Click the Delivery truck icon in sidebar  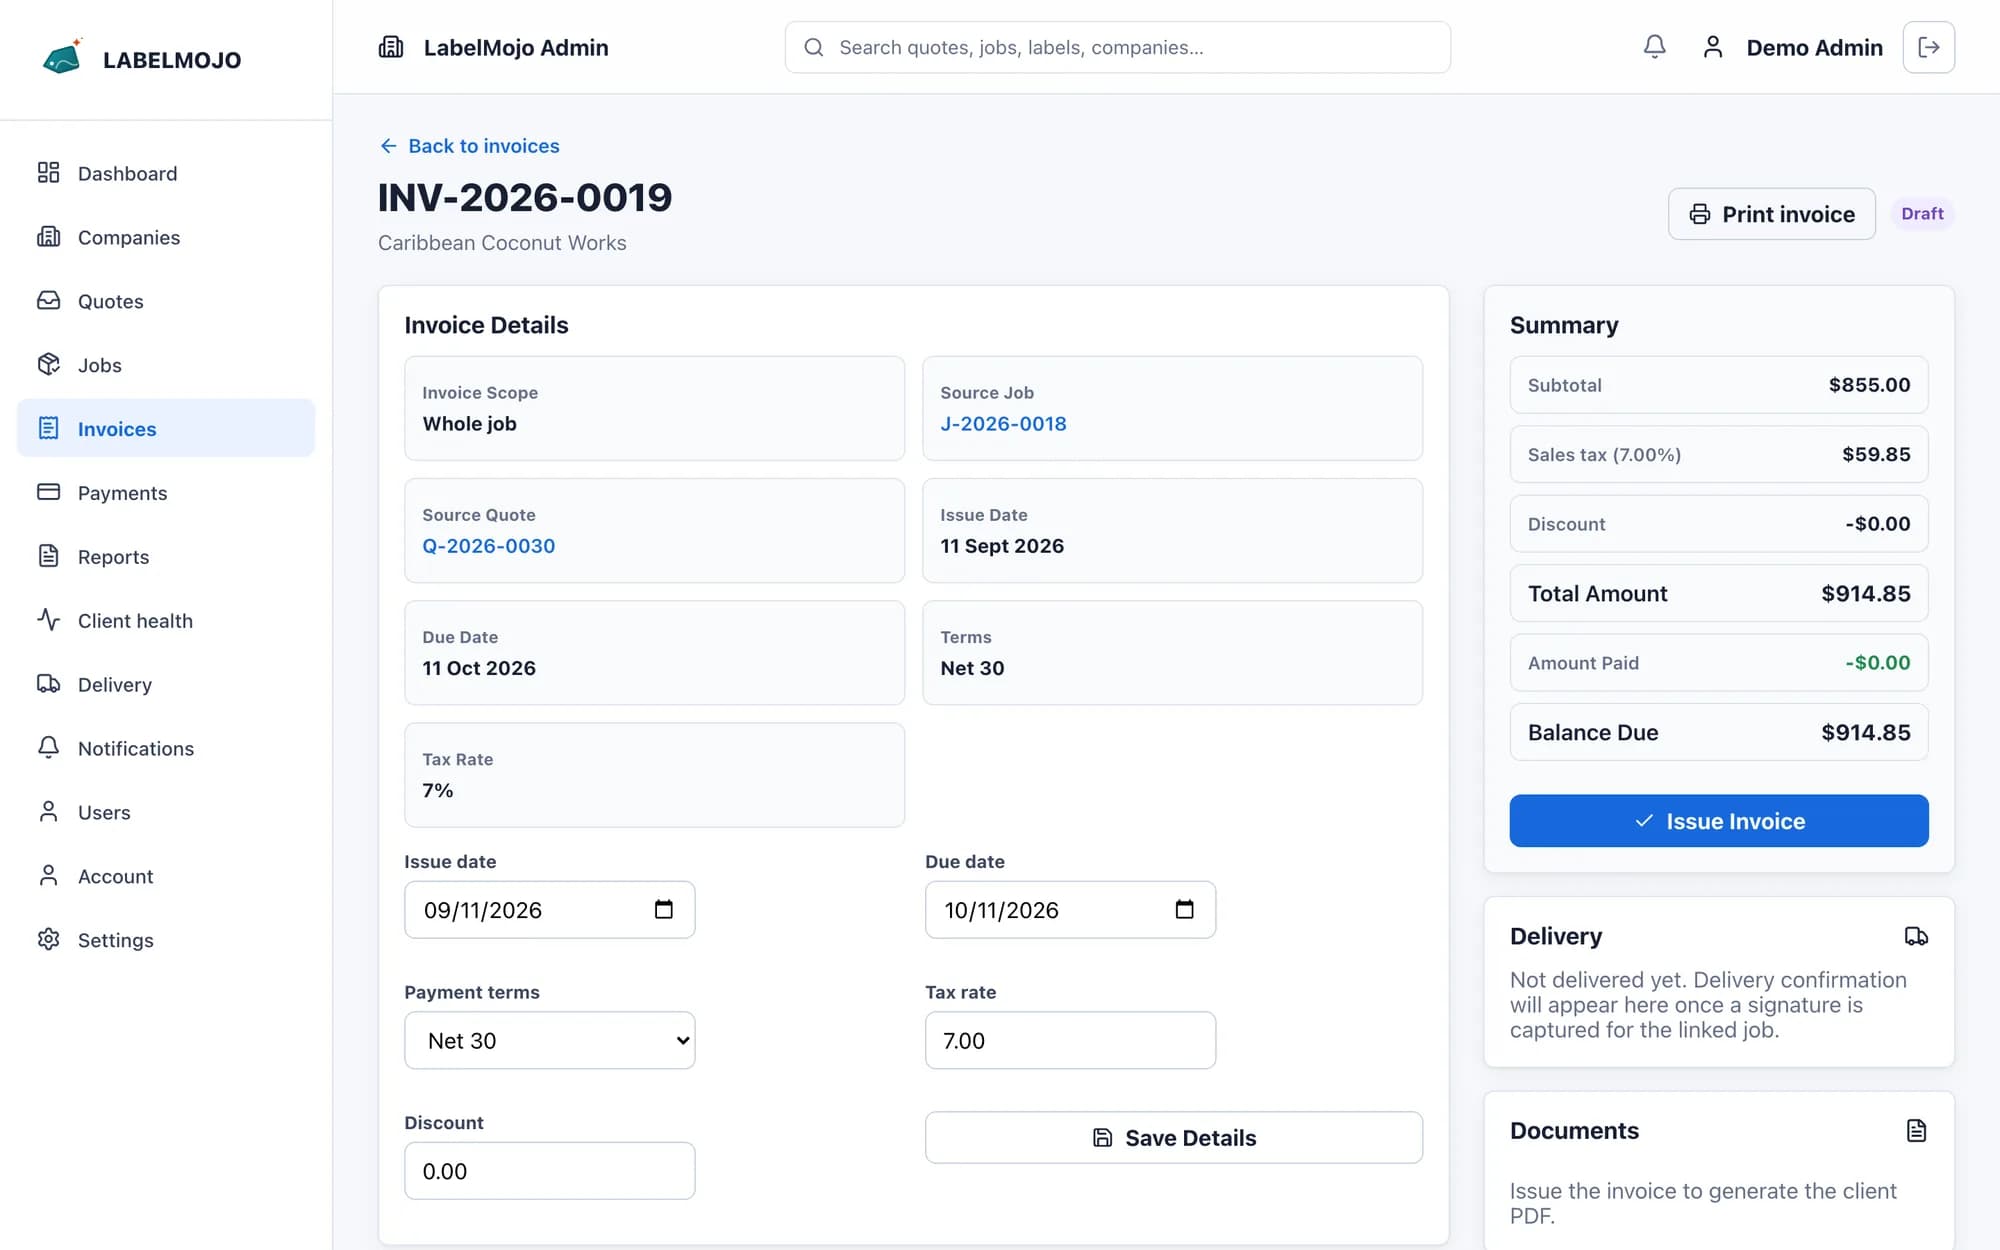pyautogui.click(x=48, y=684)
